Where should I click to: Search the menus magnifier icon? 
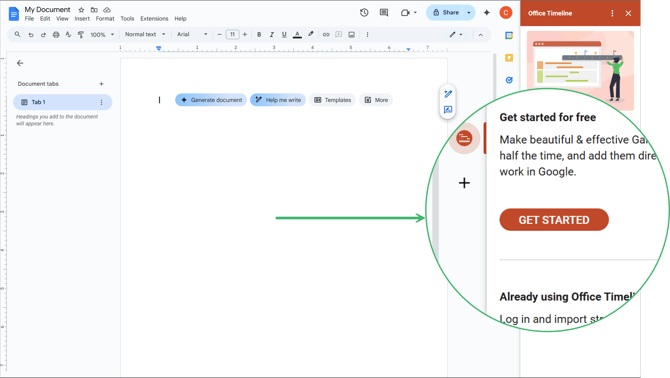(17, 34)
